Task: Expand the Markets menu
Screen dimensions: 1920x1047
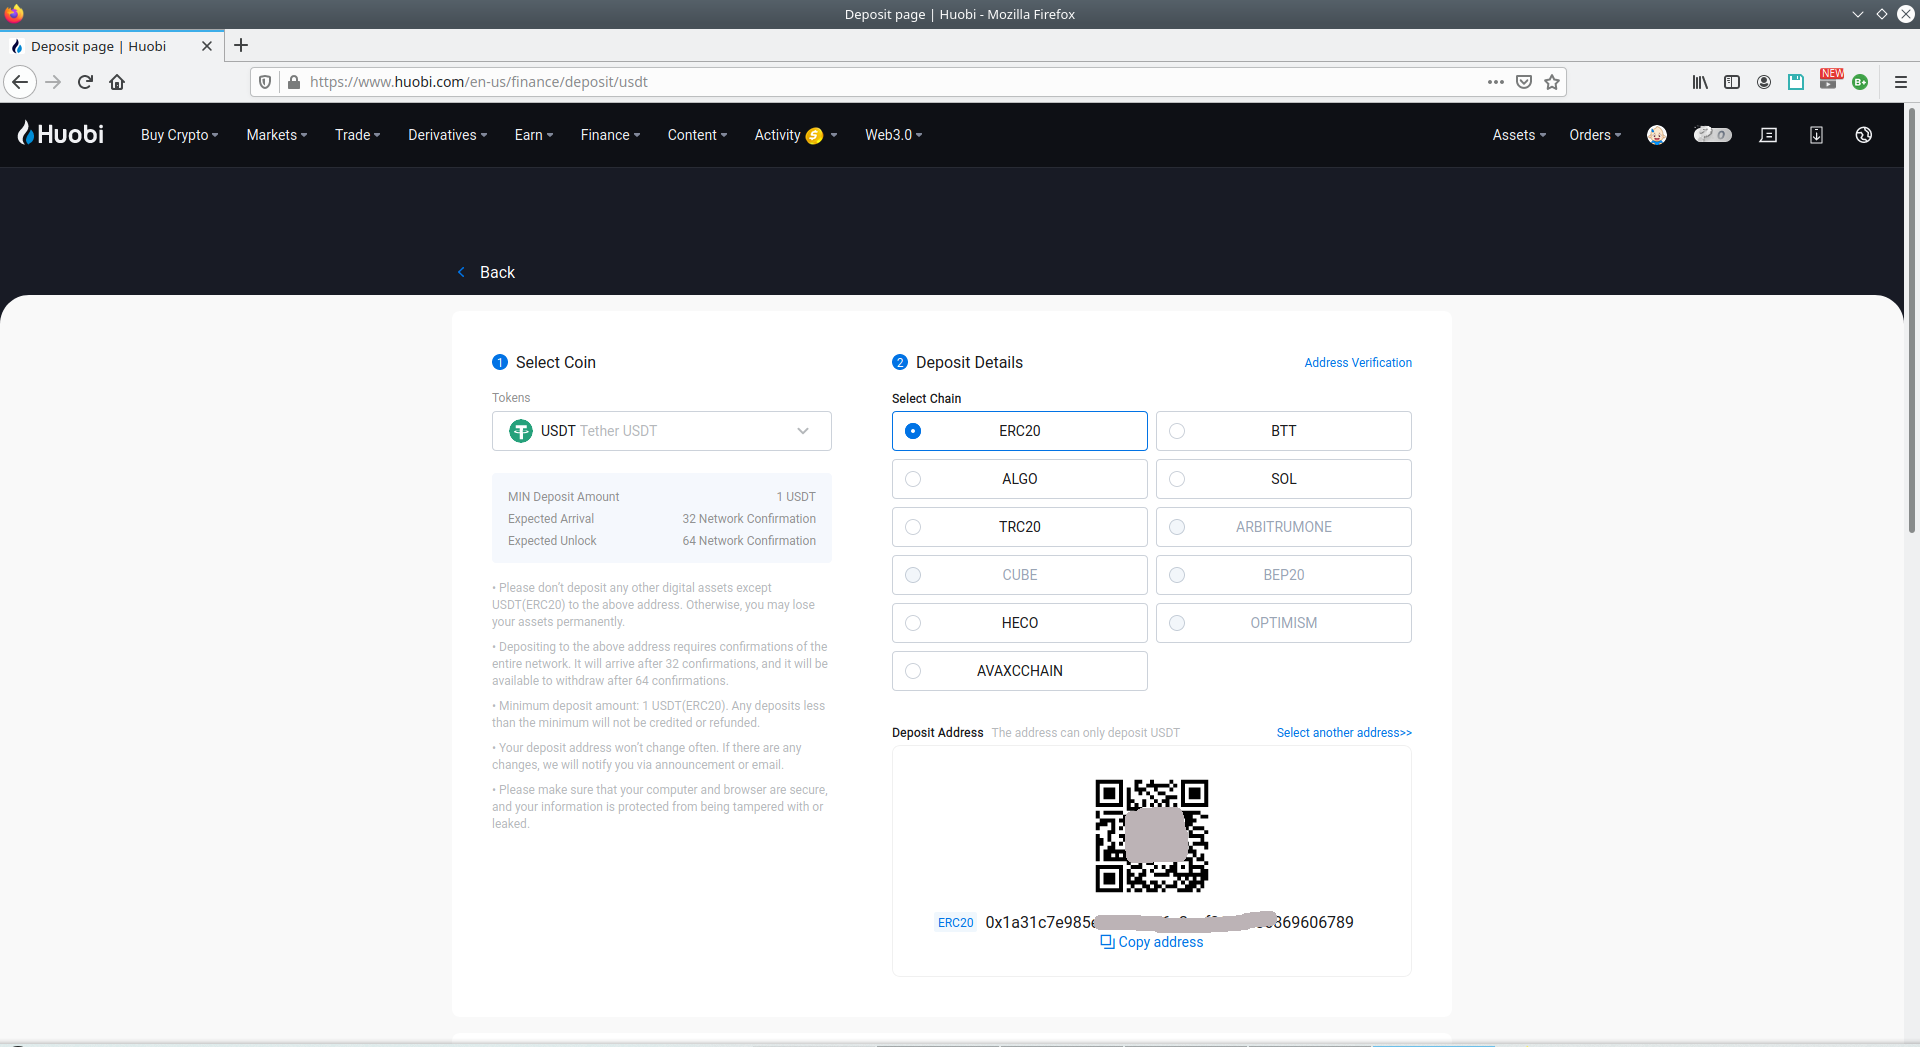Action: tap(277, 135)
